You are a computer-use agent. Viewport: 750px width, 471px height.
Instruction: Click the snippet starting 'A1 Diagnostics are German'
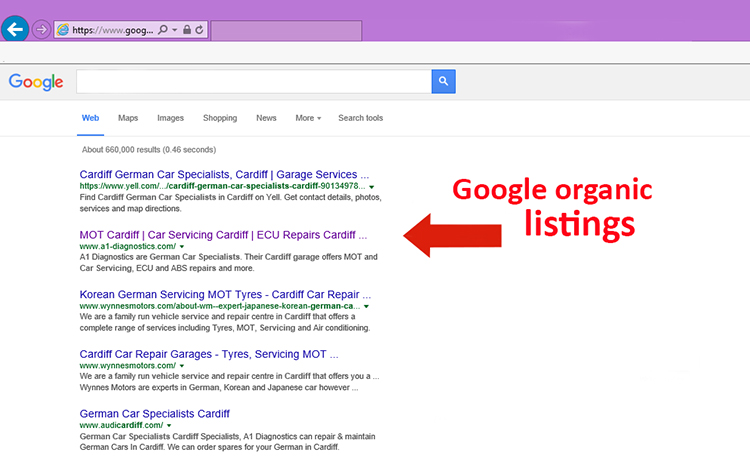(229, 263)
